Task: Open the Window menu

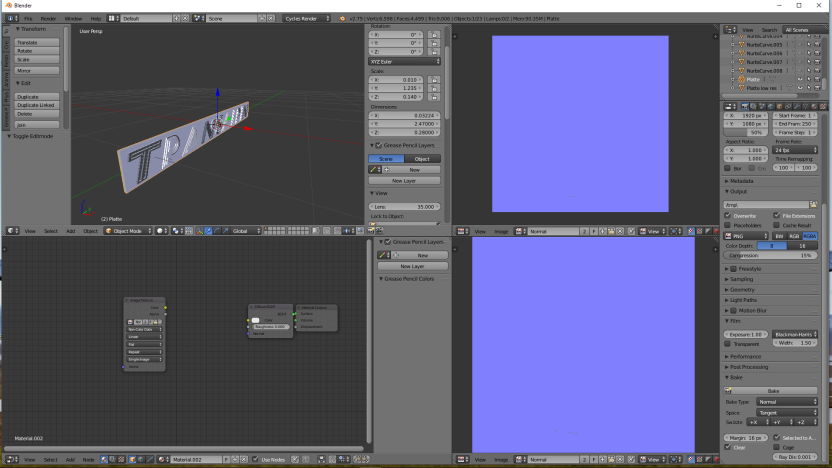Action: pos(73,18)
